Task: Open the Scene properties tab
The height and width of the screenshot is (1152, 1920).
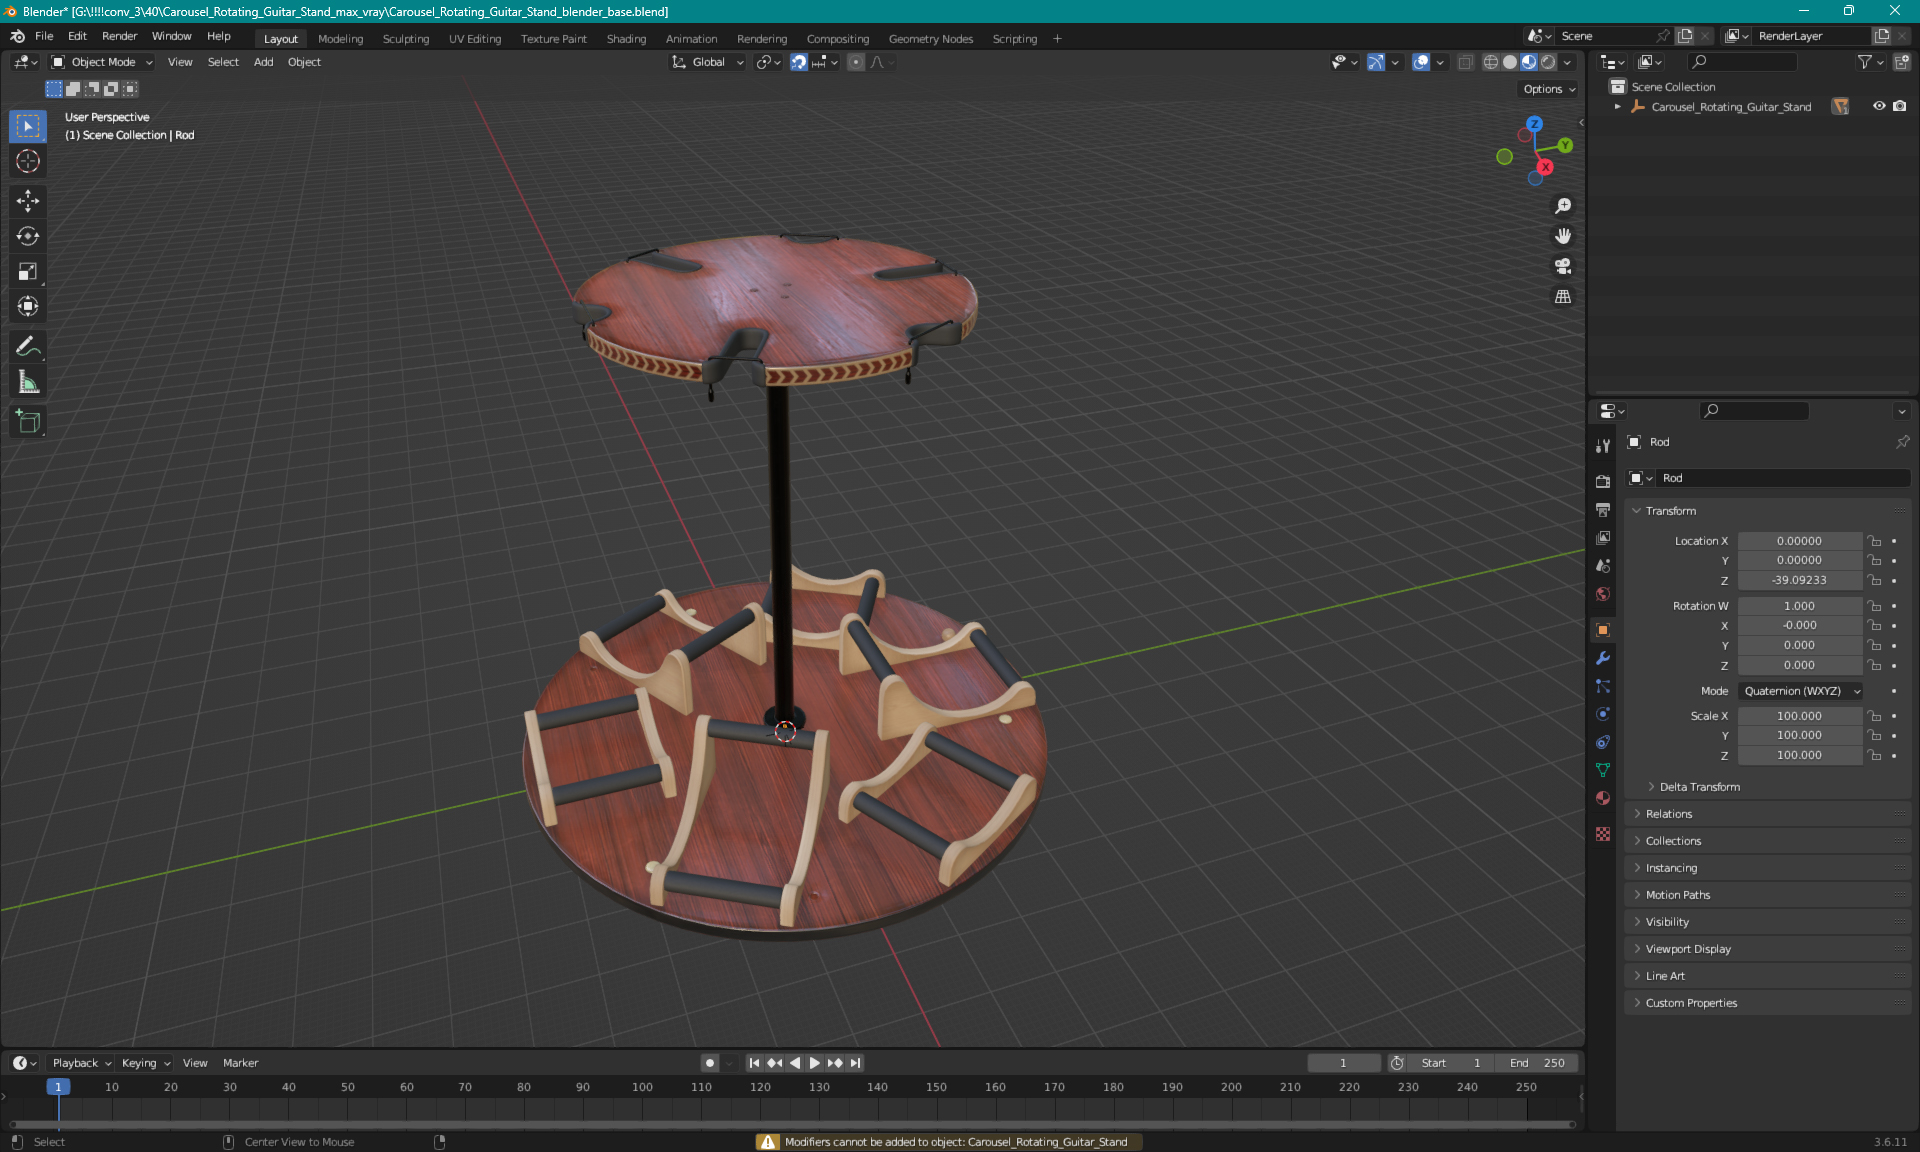Action: tap(1603, 566)
